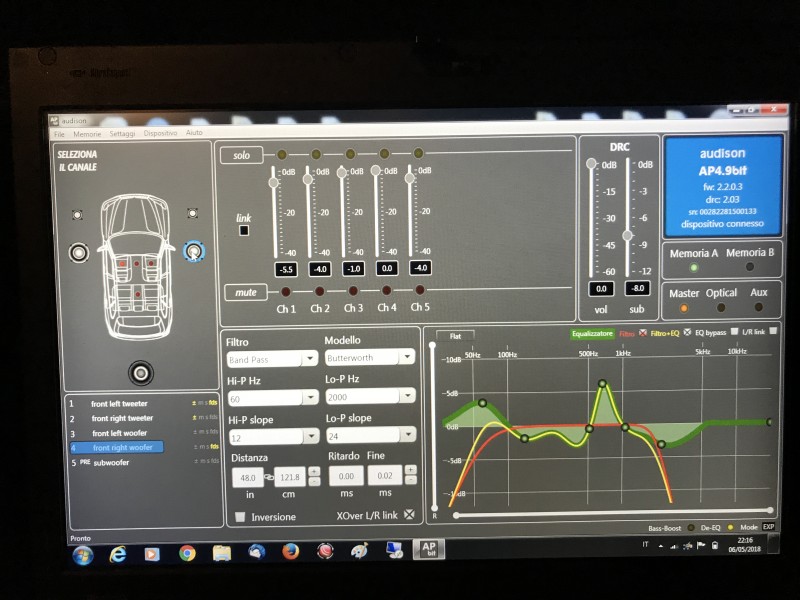Click the subwoofer speaker icon below car
This screenshot has width=800, height=600.
point(141,373)
